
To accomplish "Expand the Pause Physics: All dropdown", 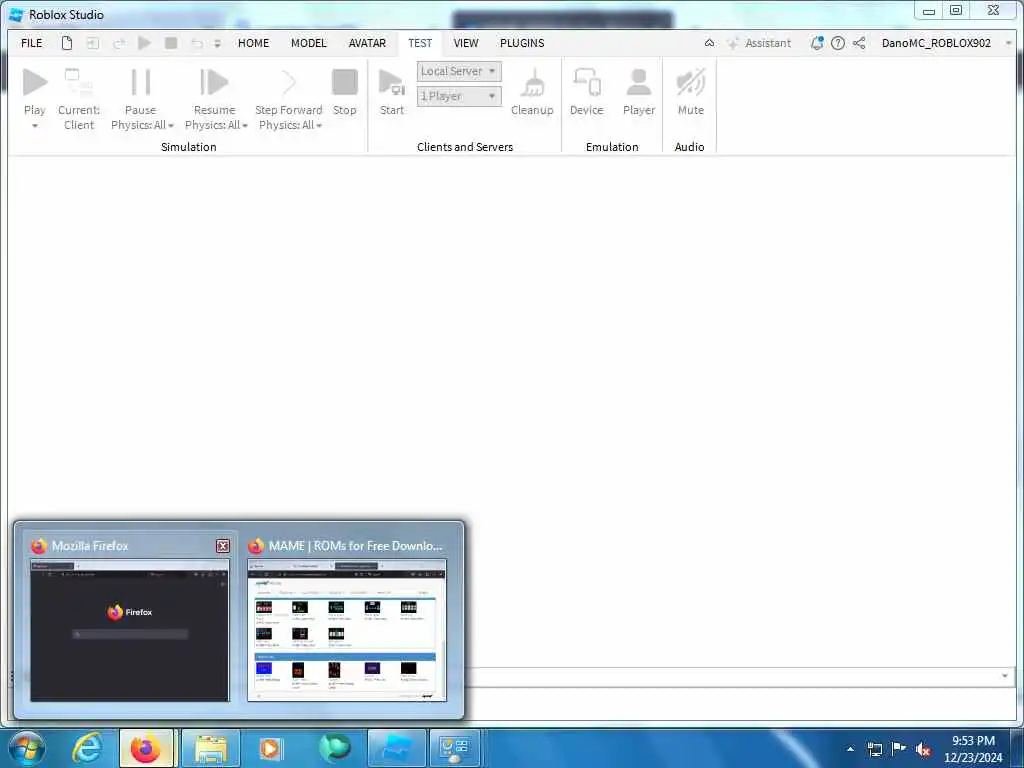I will pyautogui.click(x=171, y=125).
